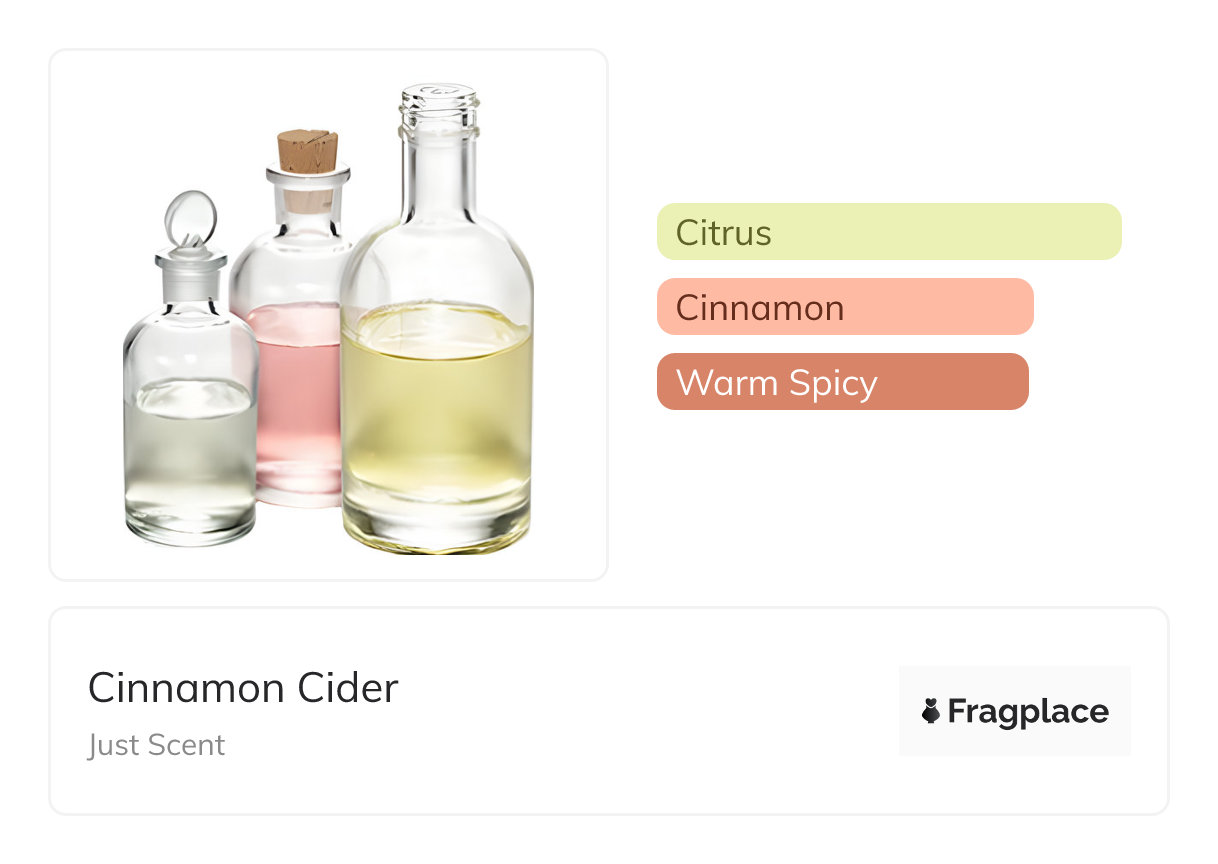
Task: Click the cork stopper on the pink bottle
Action: (308, 152)
